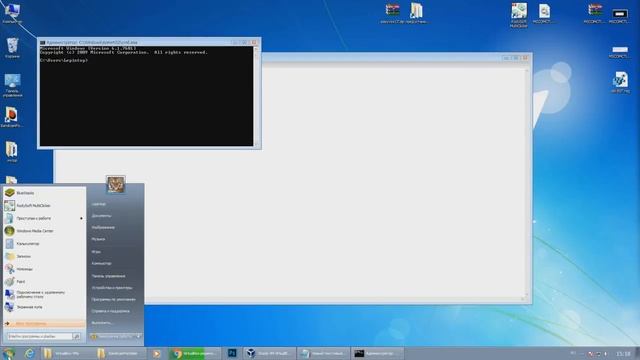Click the Windows Start orb
Viewport: 640px width, 360px height.
click(x=9, y=353)
